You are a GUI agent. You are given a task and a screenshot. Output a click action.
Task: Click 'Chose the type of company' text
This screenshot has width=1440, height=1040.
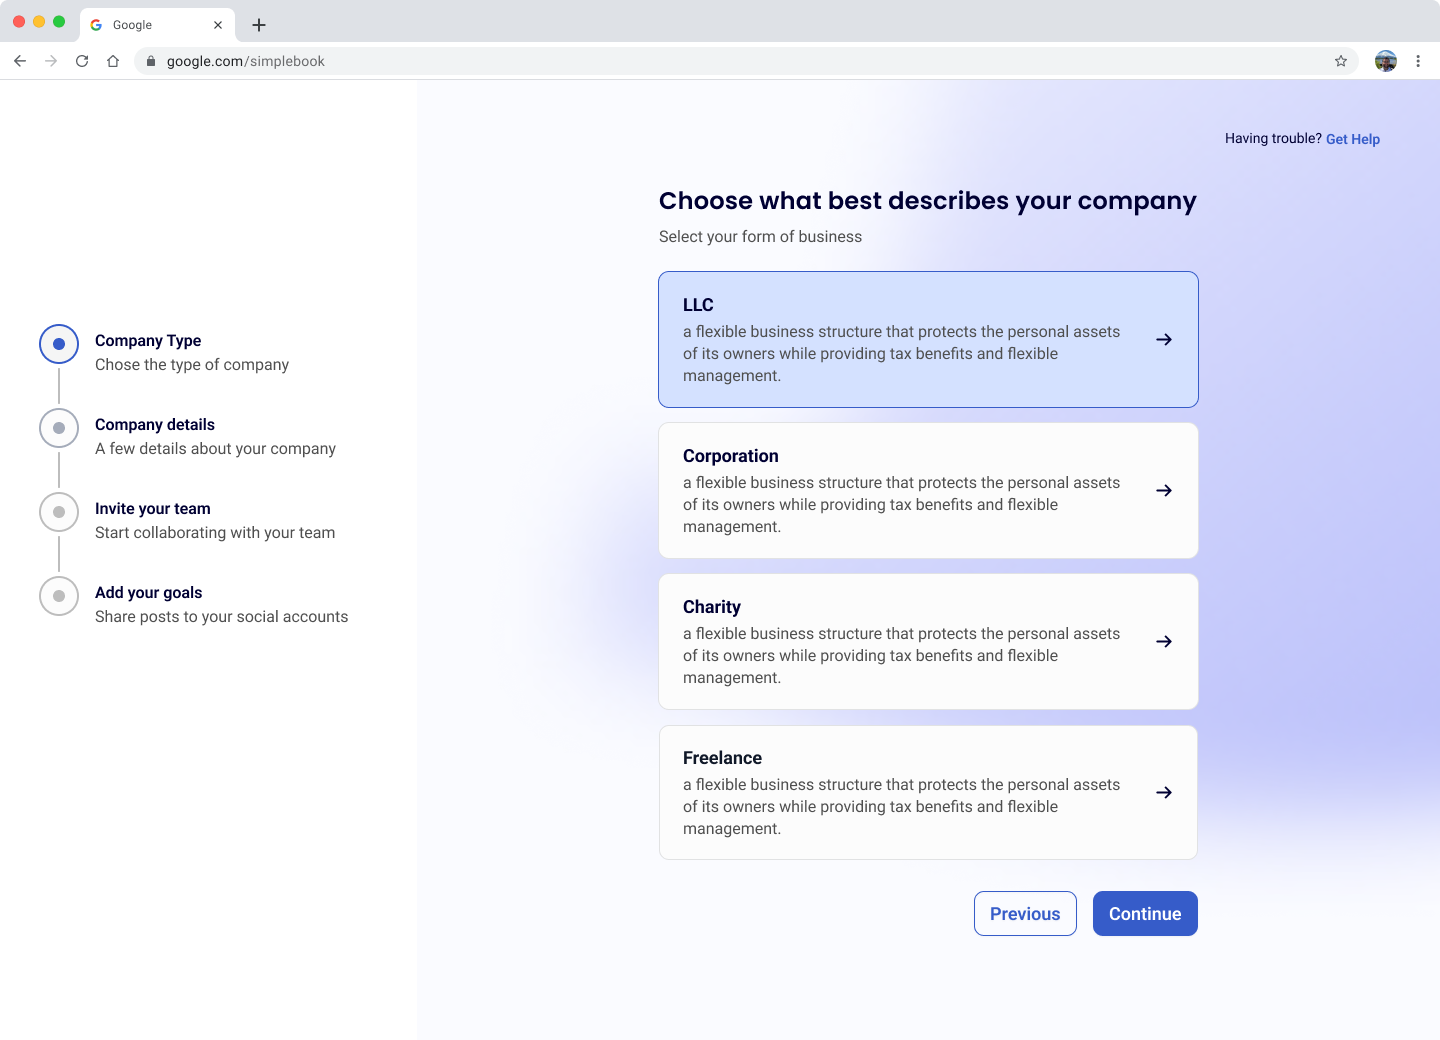(x=192, y=365)
